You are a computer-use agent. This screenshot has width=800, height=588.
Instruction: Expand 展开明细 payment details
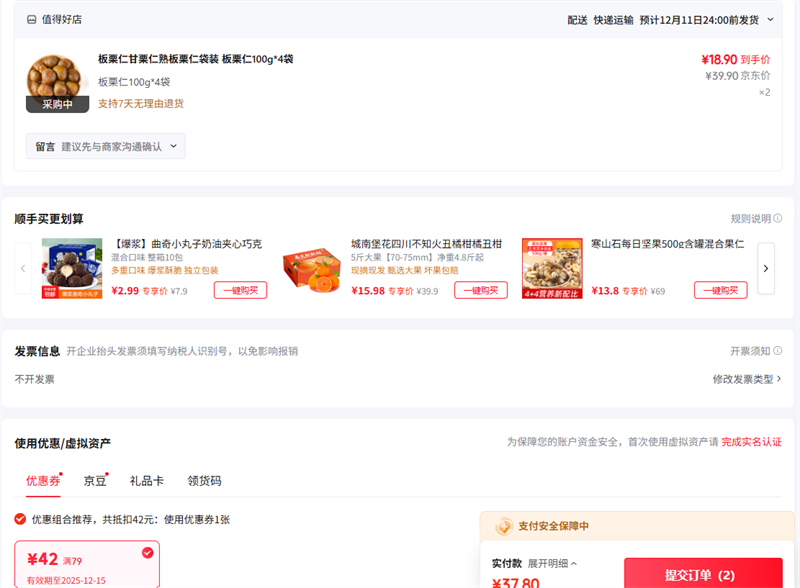[552, 563]
